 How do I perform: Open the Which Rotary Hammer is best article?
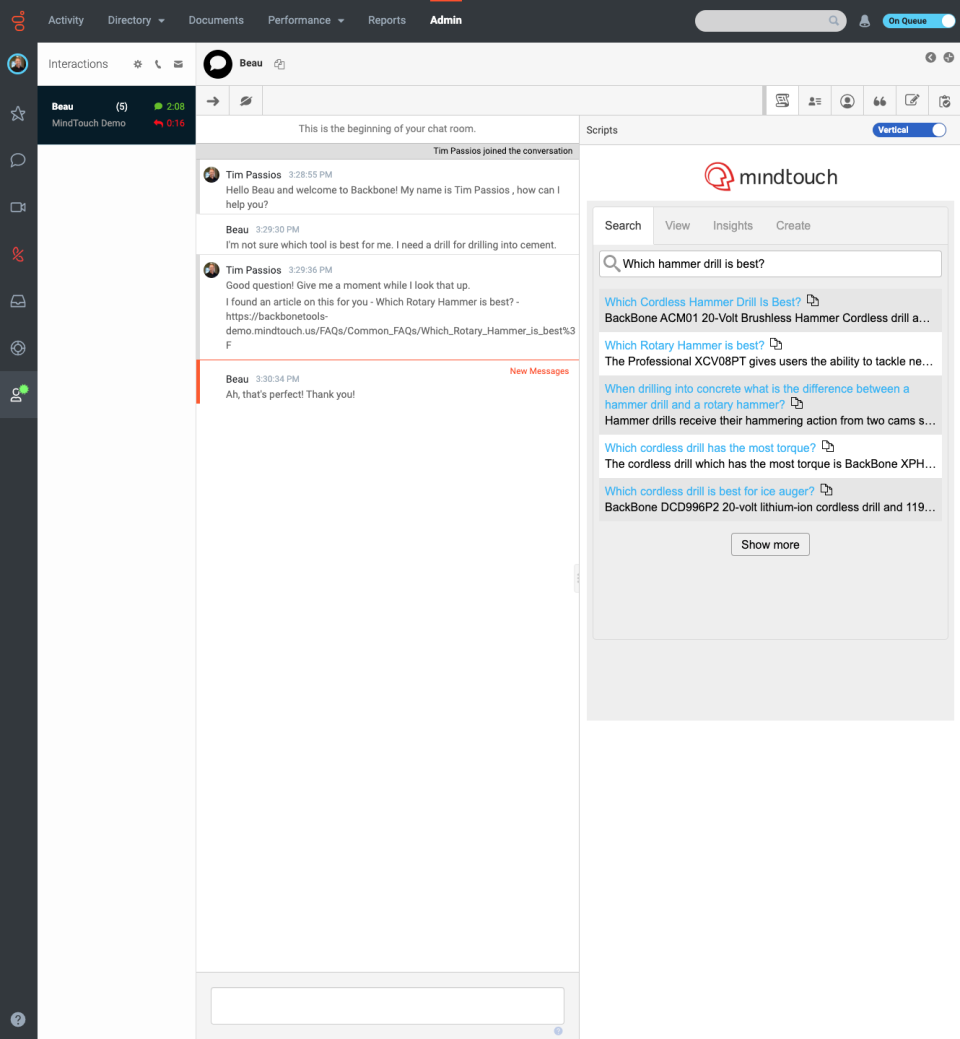(x=684, y=345)
